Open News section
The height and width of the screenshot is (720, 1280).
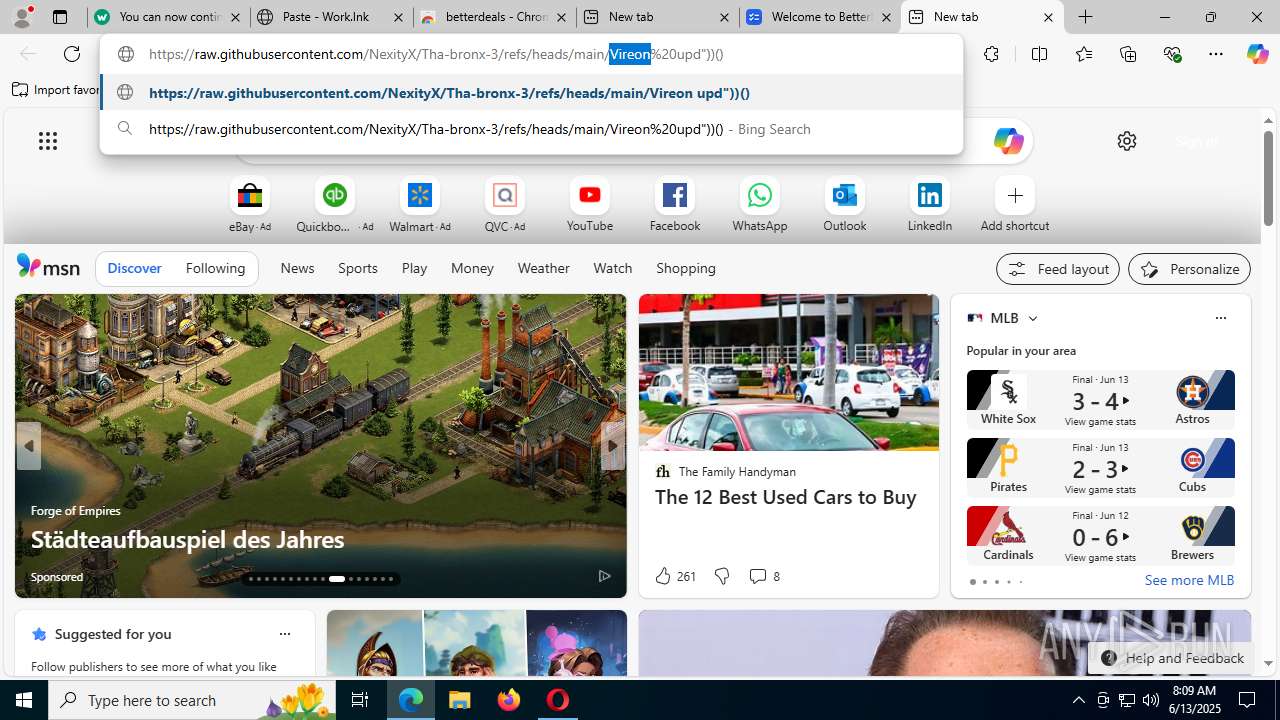(x=297, y=268)
